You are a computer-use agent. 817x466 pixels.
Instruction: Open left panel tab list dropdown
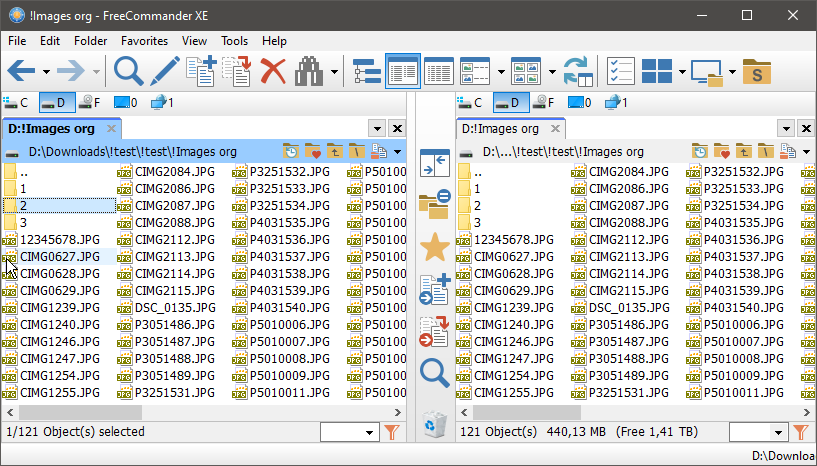point(377,129)
